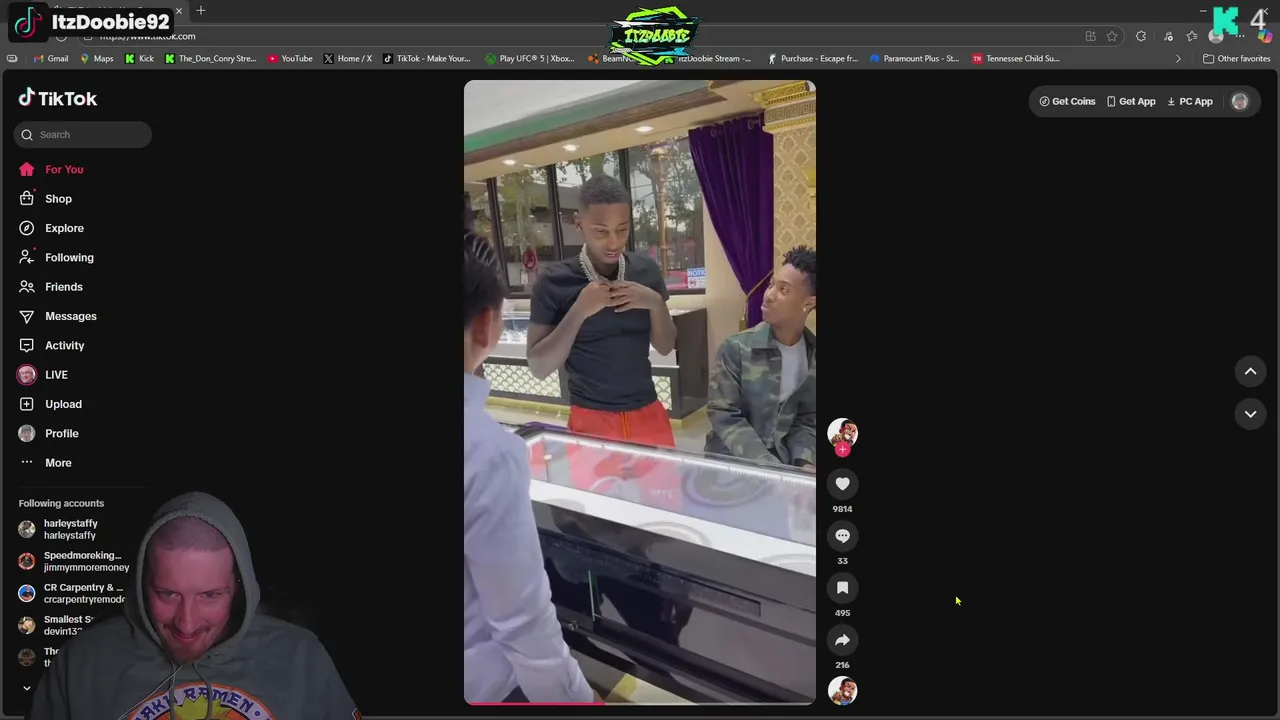This screenshot has width=1280, height=720.
Task: Open Speedmoreking following account
Action: tap(73, 561)
